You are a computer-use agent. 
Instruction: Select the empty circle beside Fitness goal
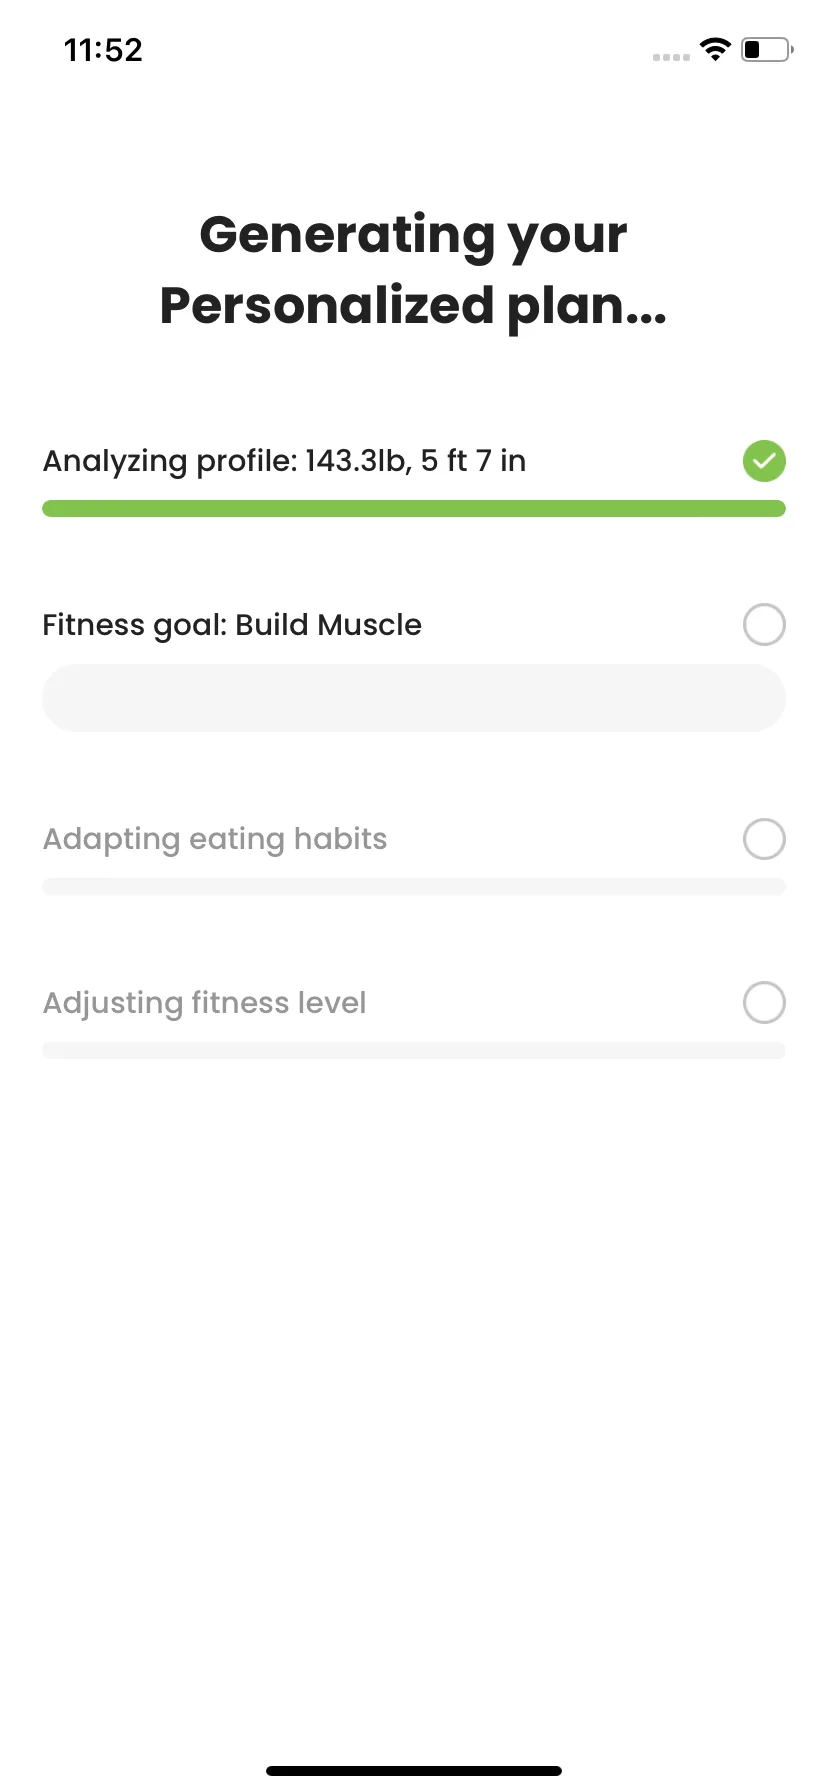tap(764, 625)
